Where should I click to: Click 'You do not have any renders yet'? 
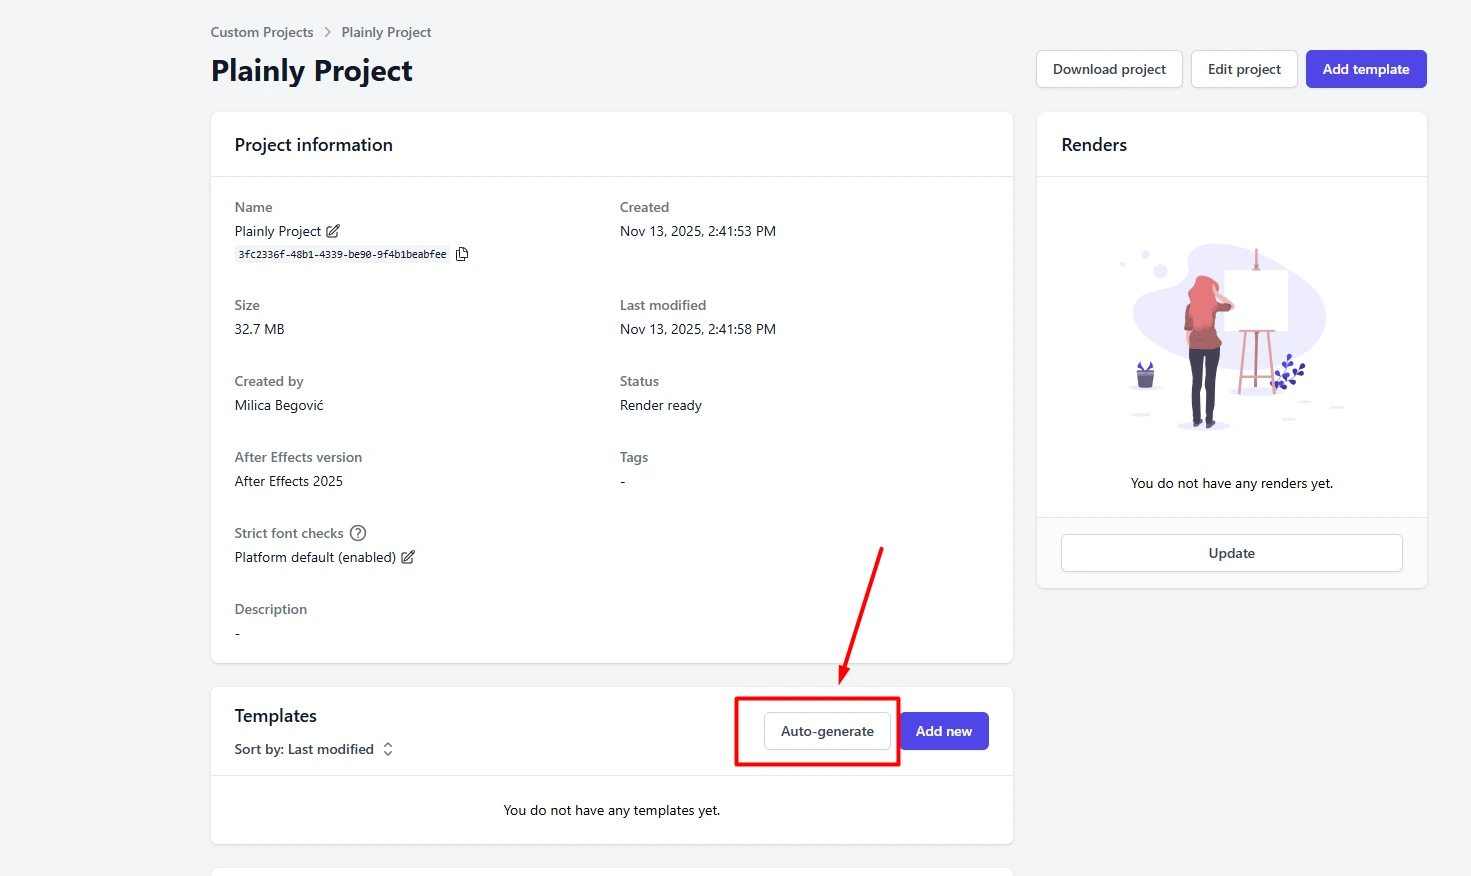[x=1231, y=483]
